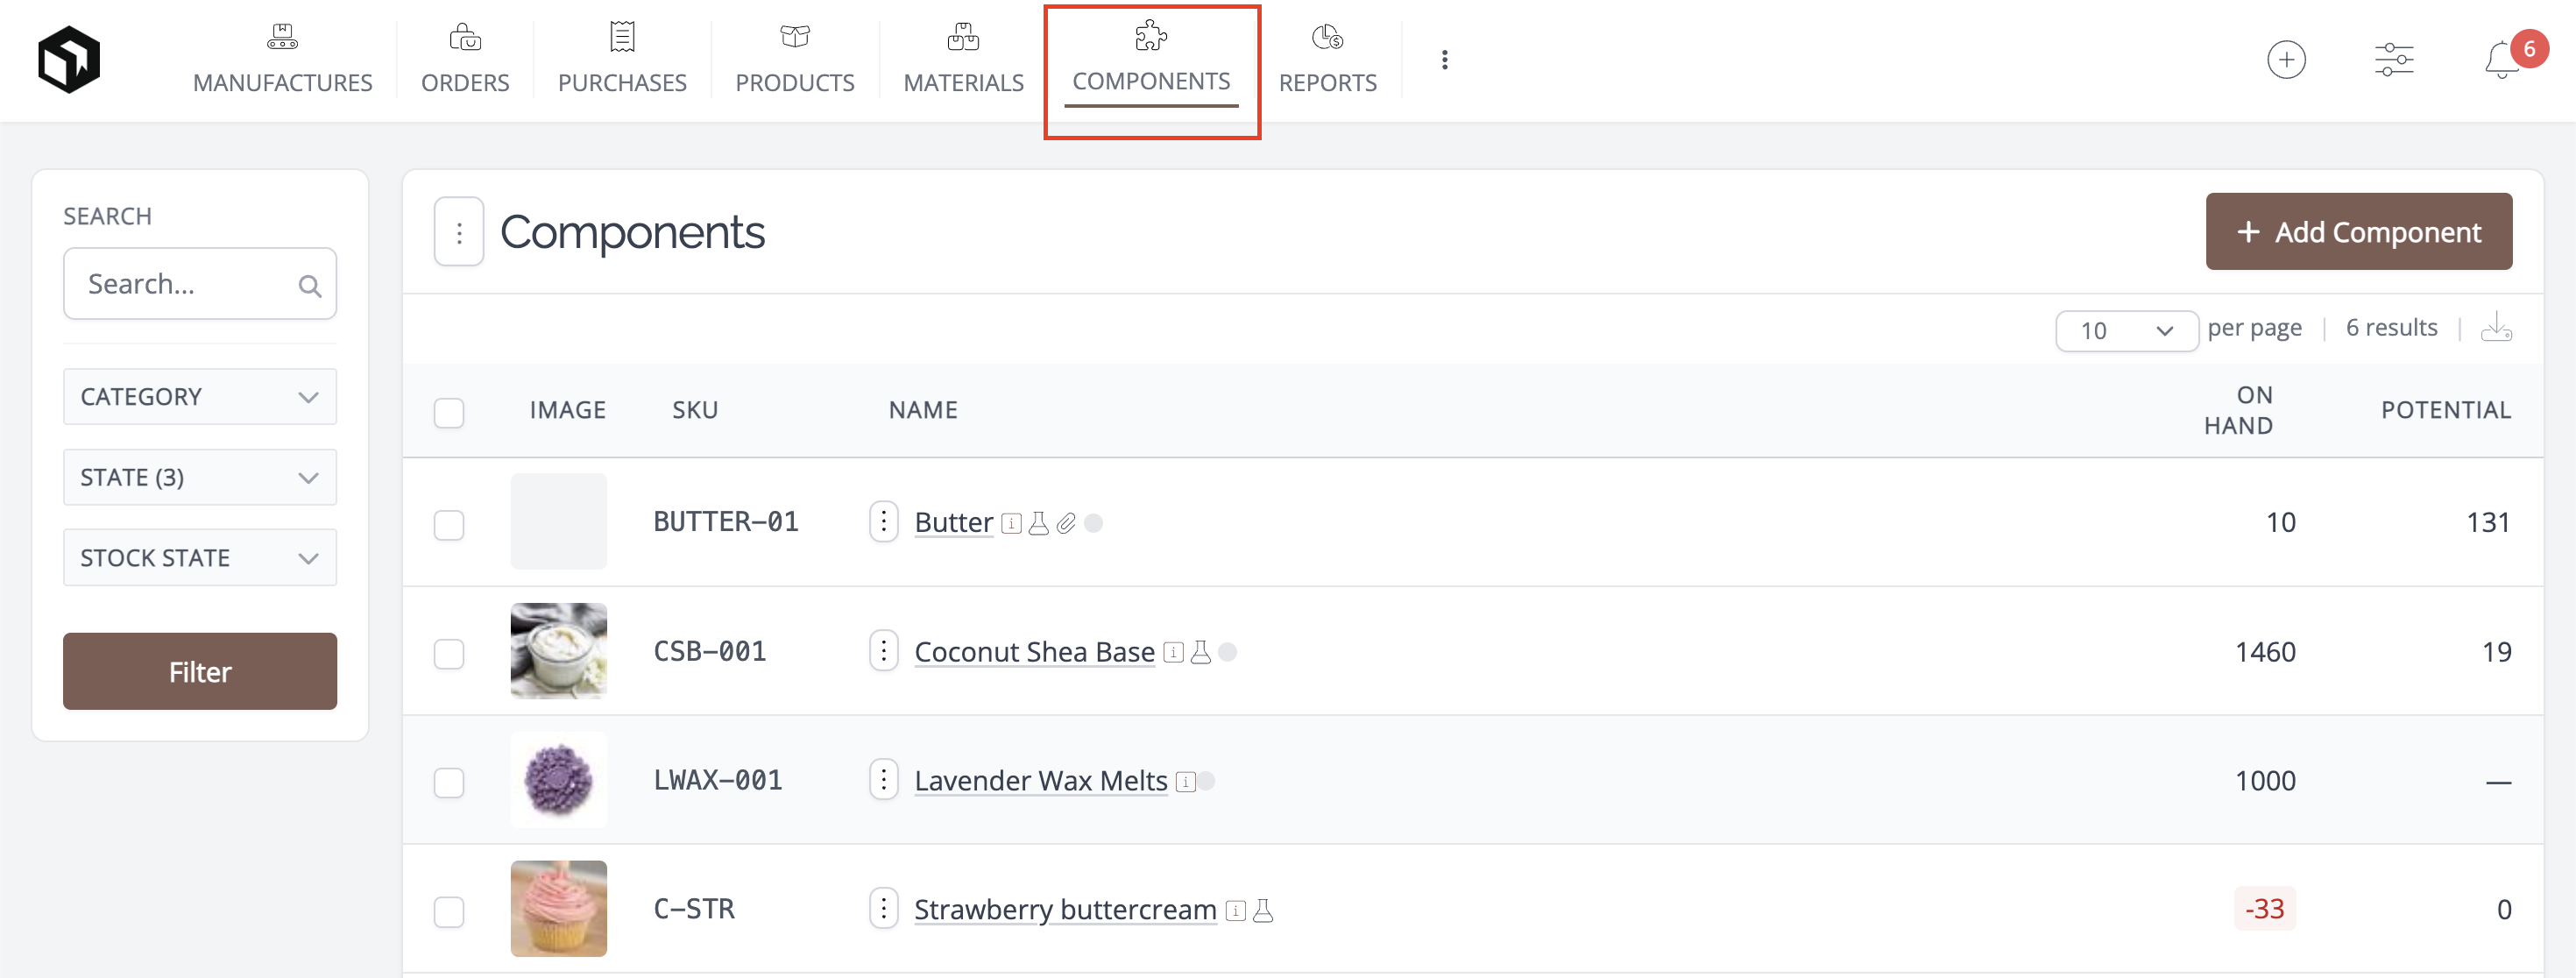Open the per page count dropdown

[x=2126, y=330]
